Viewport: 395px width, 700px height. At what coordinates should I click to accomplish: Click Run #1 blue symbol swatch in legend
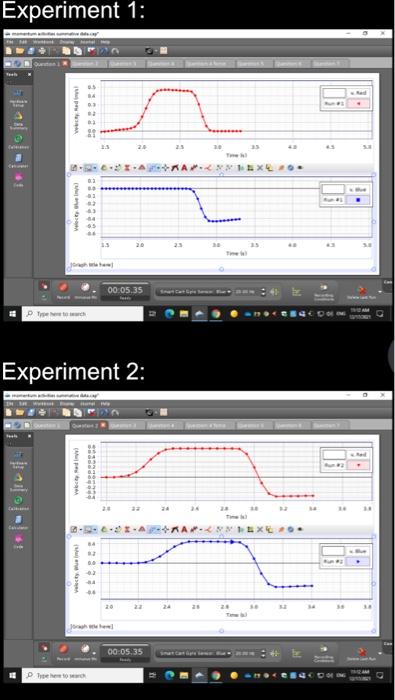coord(358,200)
